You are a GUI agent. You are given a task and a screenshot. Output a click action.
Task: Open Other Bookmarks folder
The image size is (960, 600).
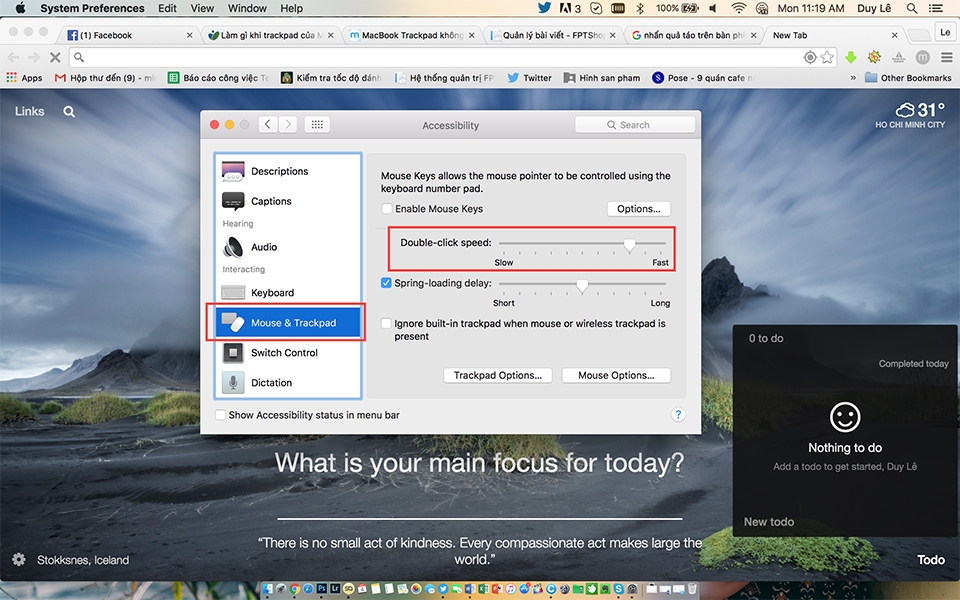pos(909,78)
